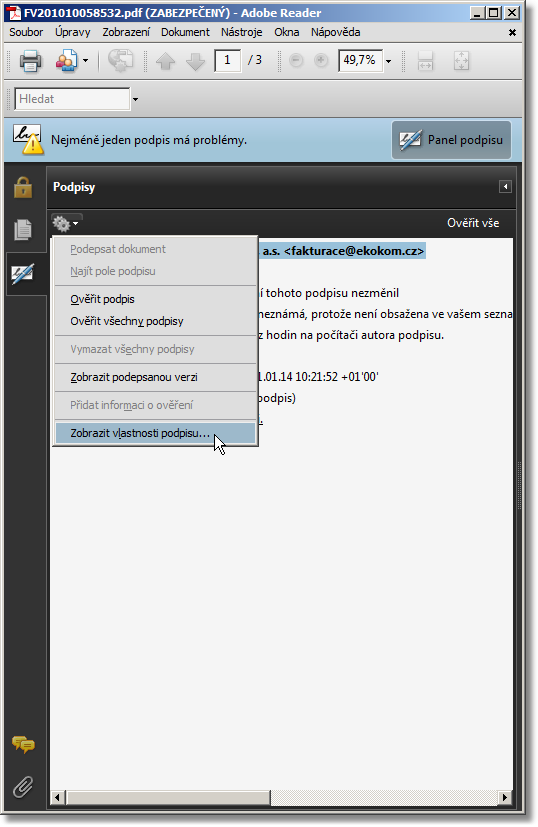
Task: Click scrollbar right arrow
Action: tap(505, 797)
